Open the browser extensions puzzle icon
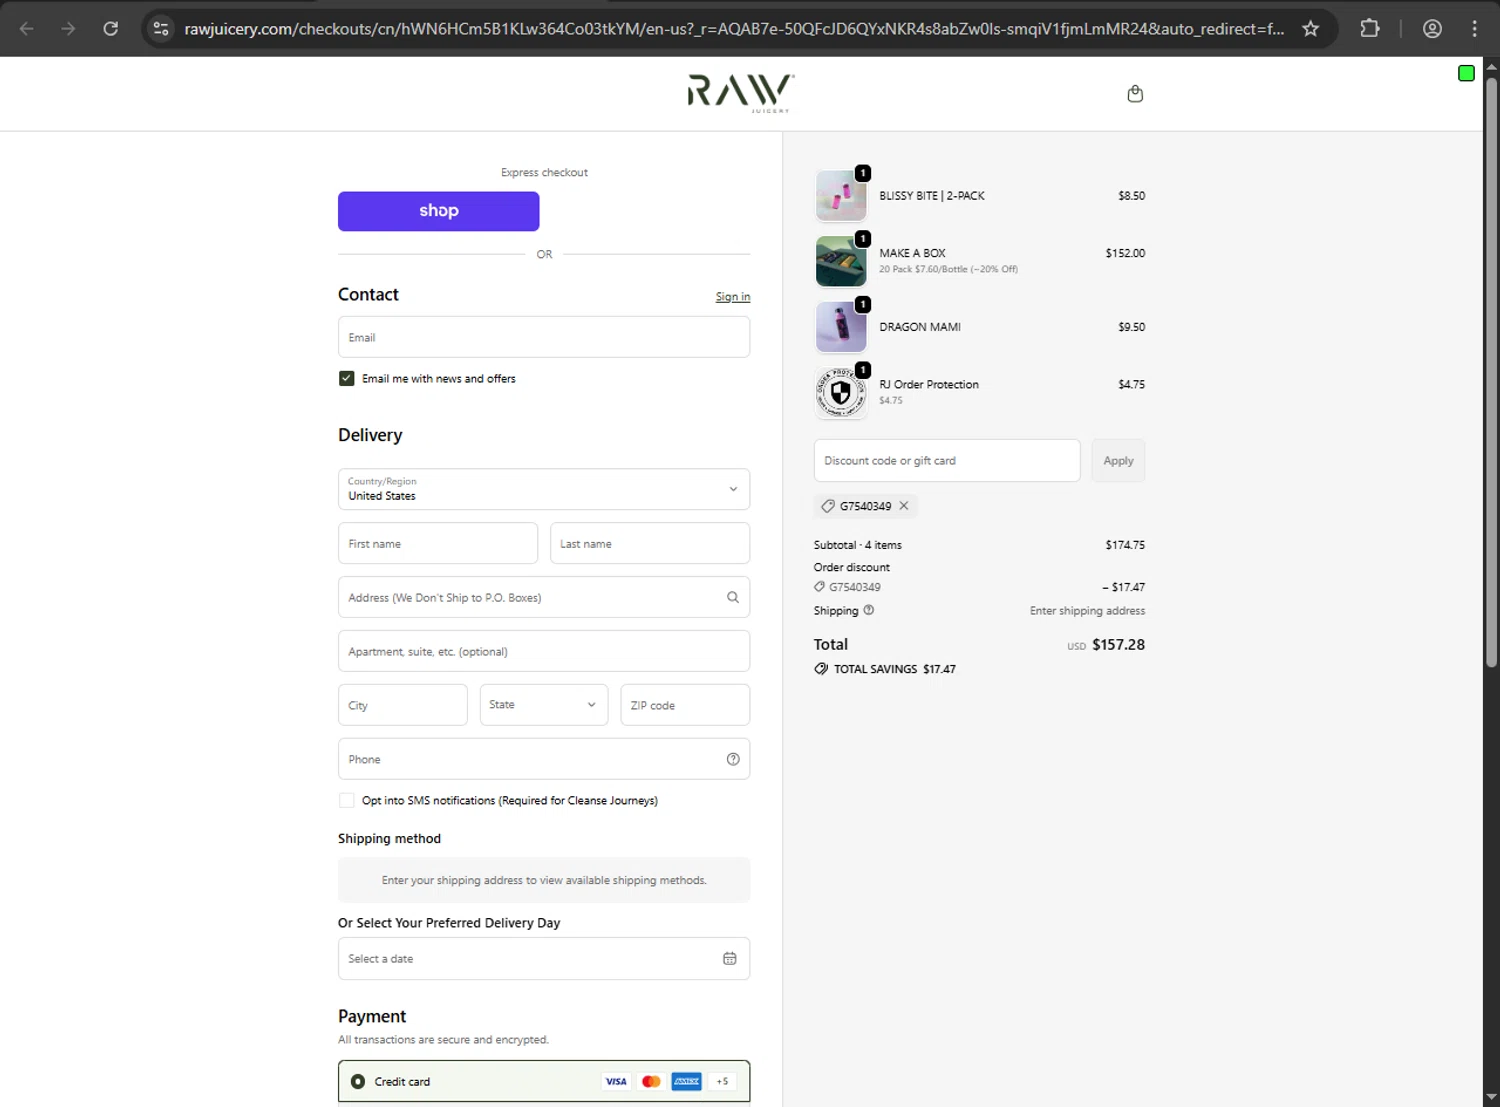This screenshot has height=1107, width=1500. tap(1370, 28)
